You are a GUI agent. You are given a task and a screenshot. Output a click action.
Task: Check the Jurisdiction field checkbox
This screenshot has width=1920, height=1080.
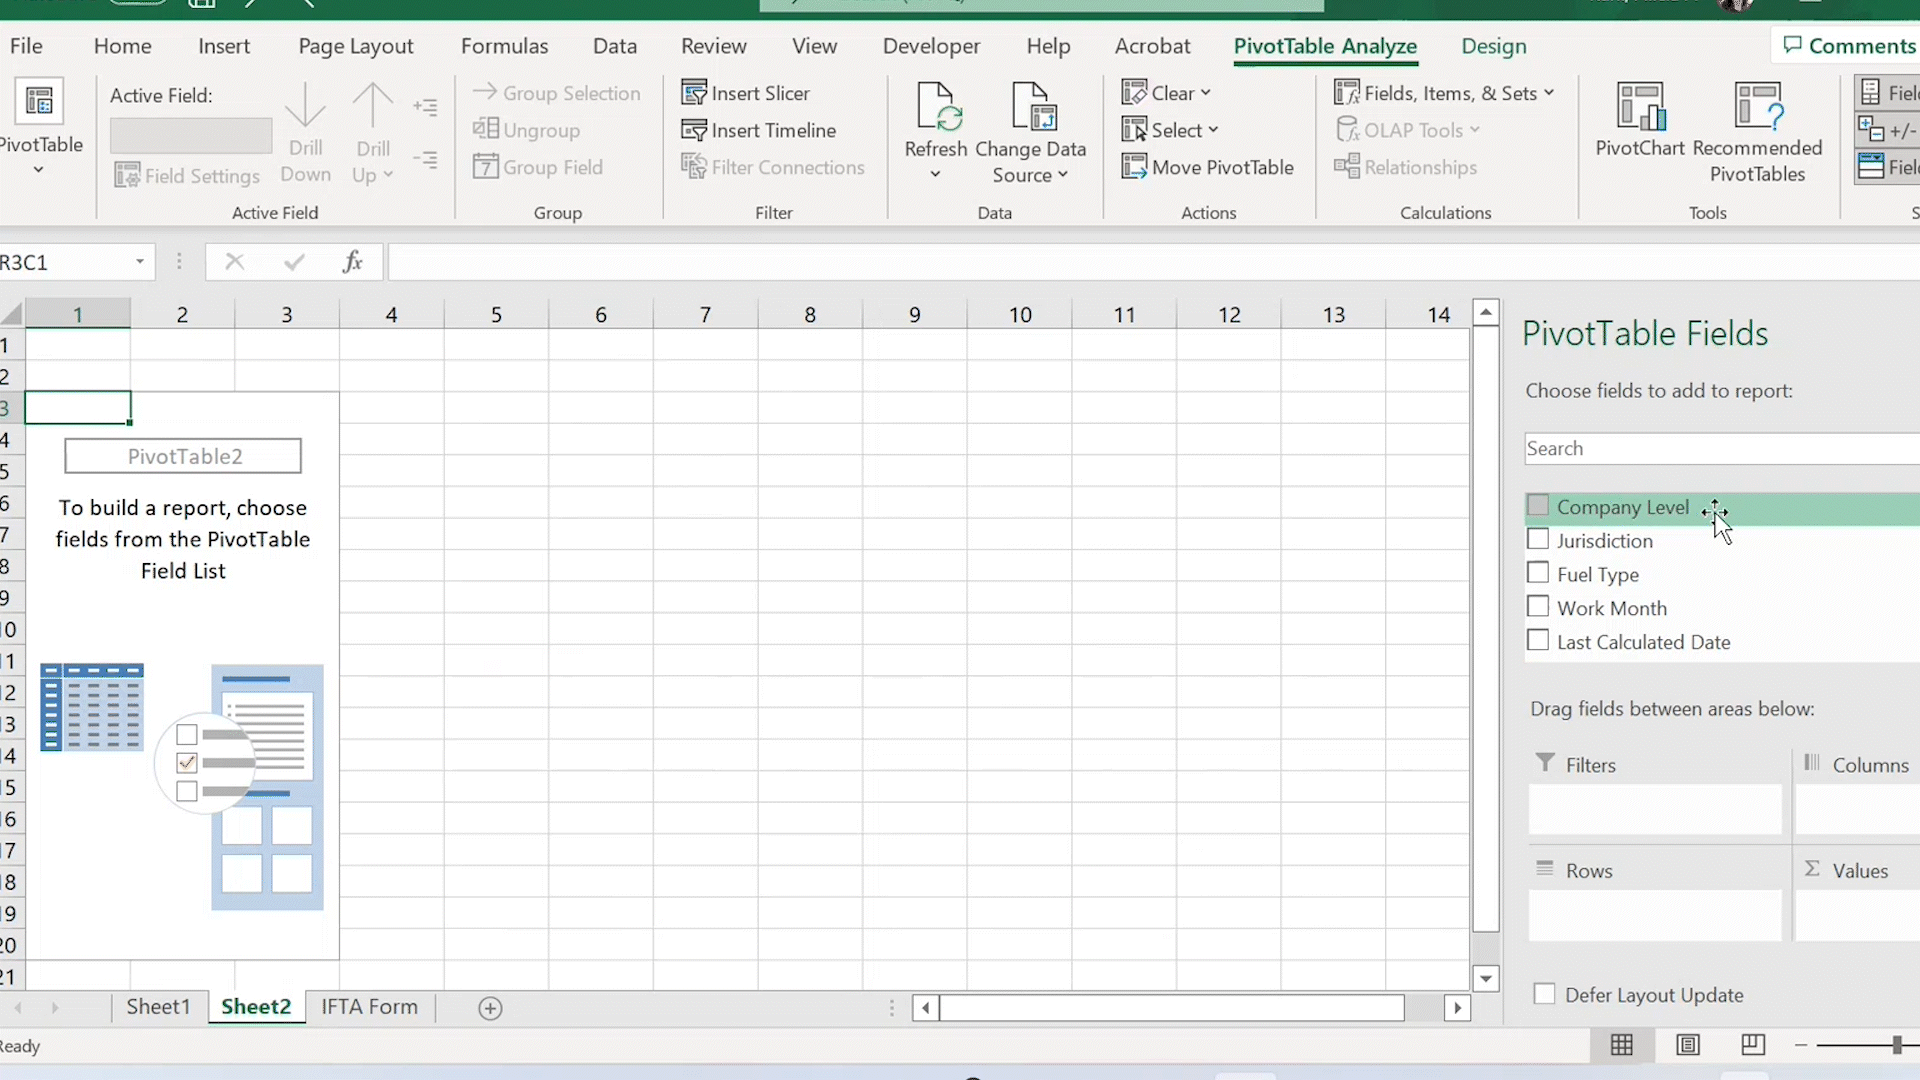tap(1538, 540)
